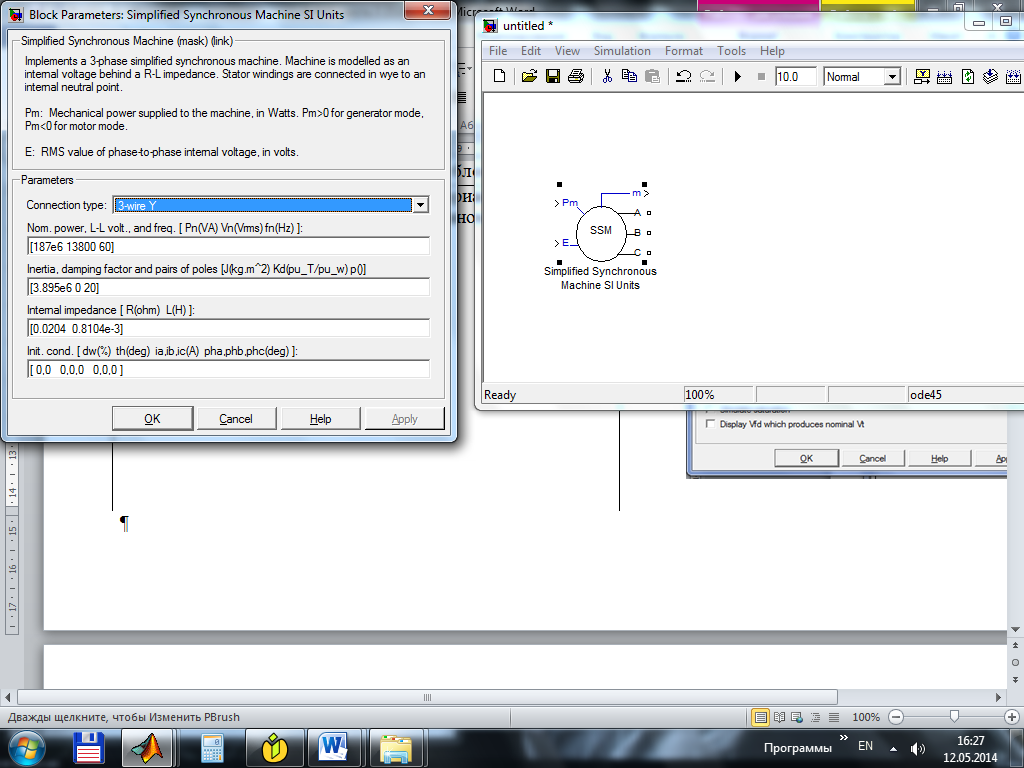Stop the simulation with the square button
The height and width of the screenshot is (768, 1024).
coord(761,76)
